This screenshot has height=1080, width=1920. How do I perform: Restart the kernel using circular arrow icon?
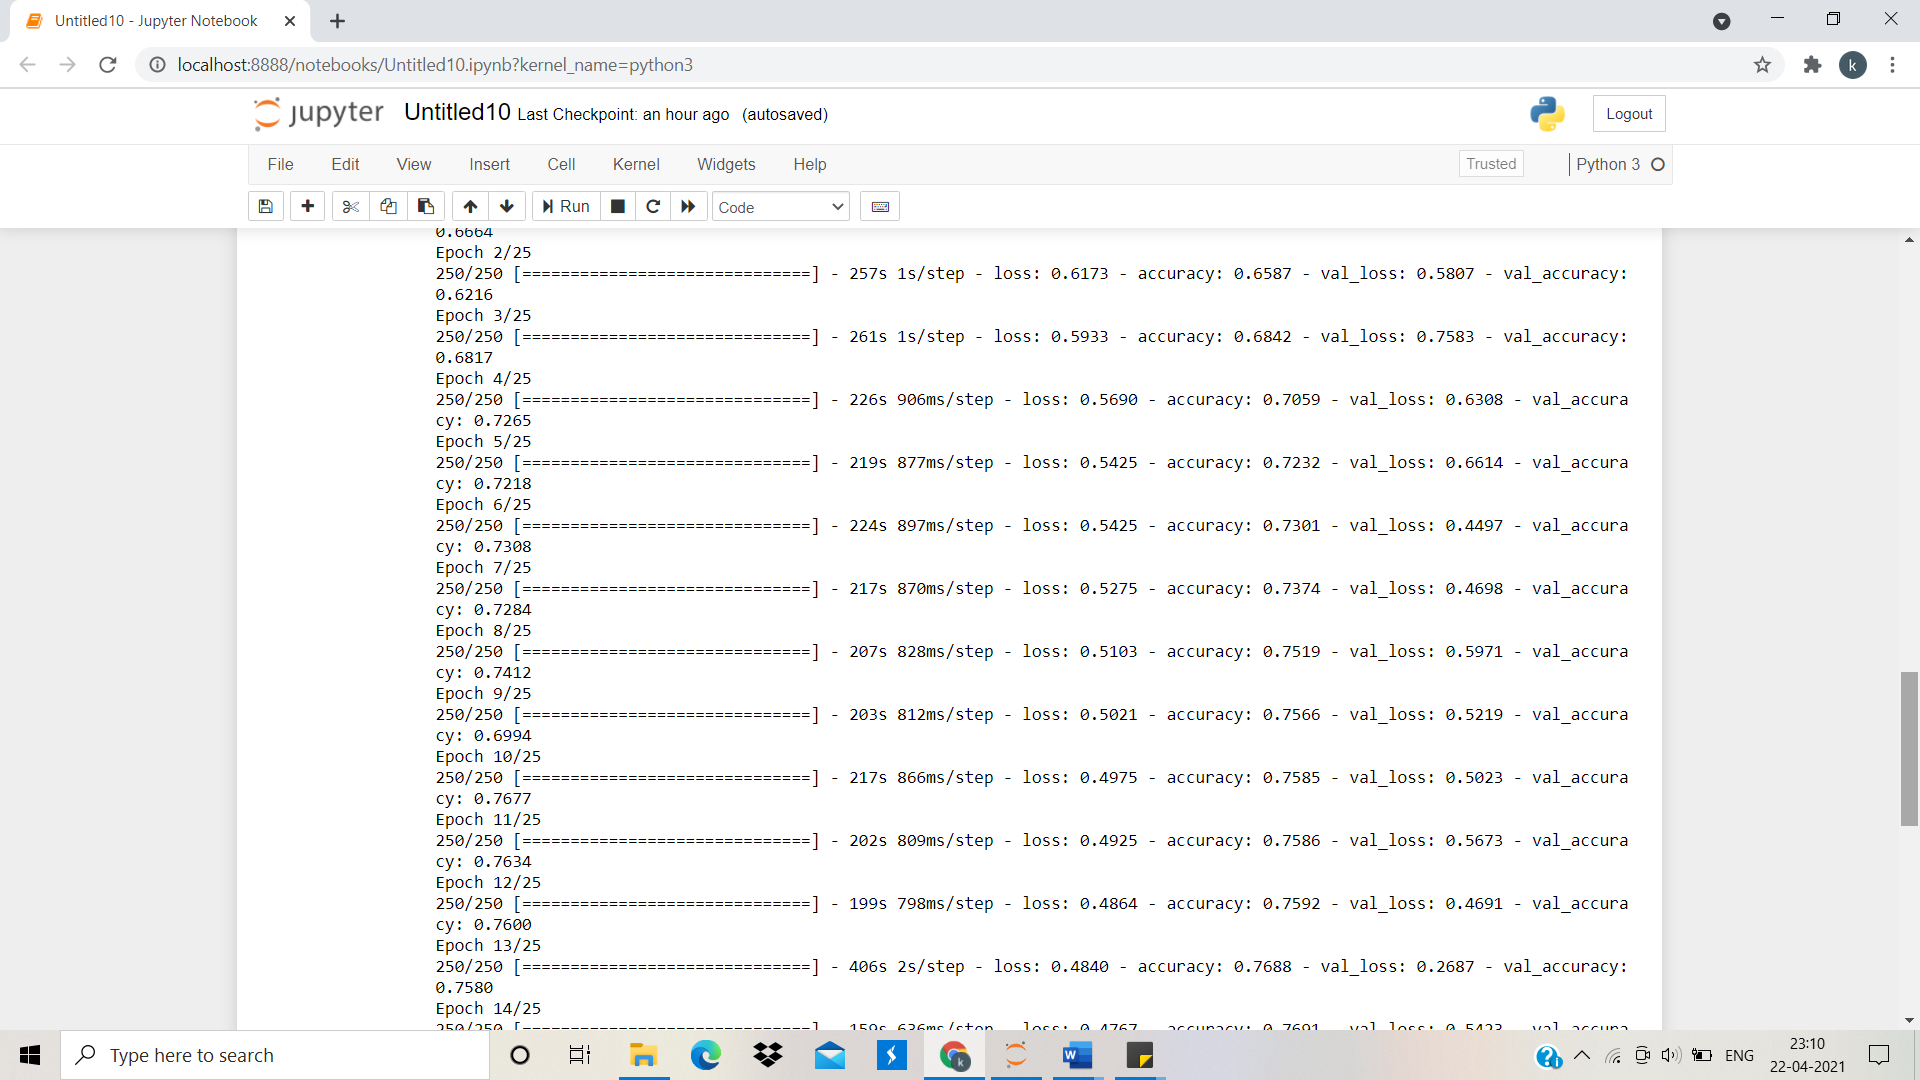point(653,206)
